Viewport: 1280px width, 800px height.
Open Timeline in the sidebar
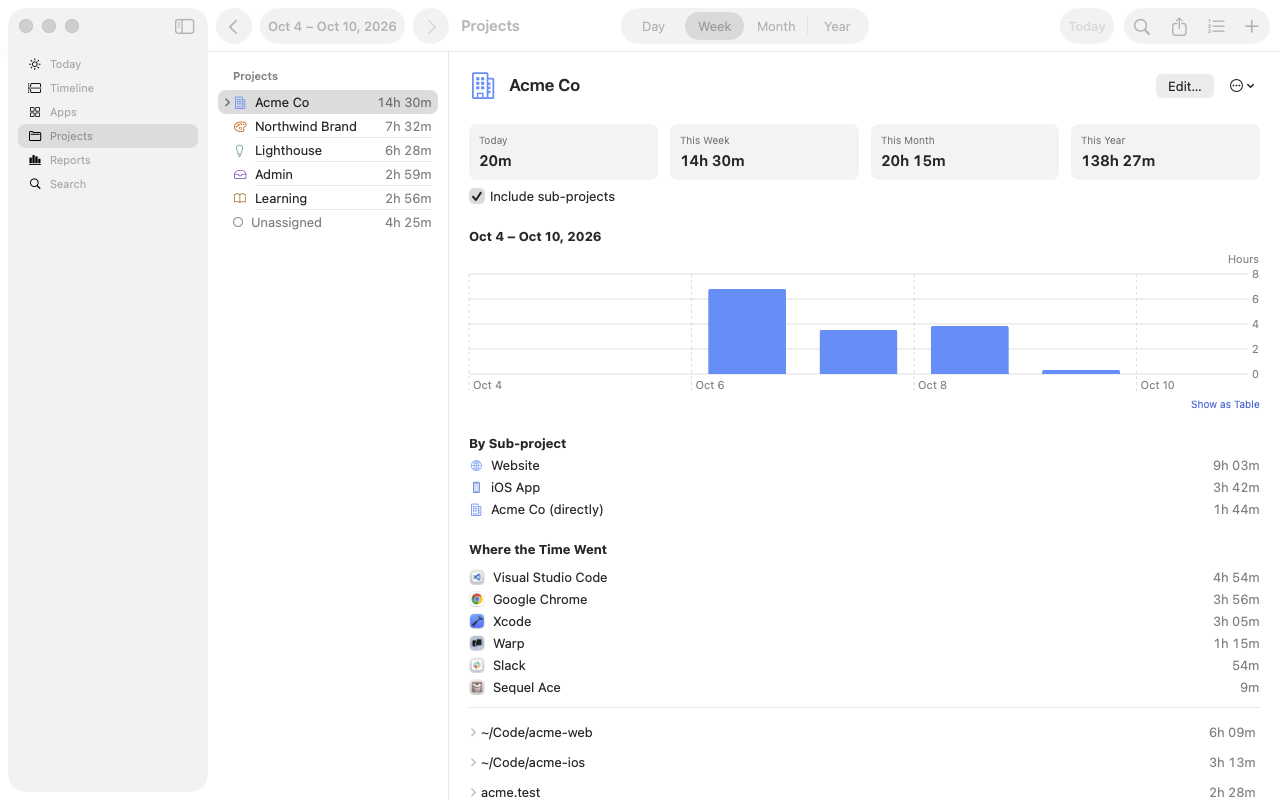click(108, 88)
